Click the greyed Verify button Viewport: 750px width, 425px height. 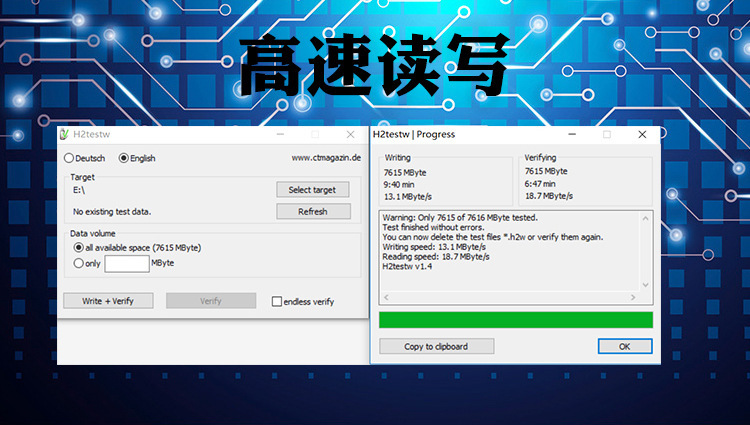click(x=211, y=301)
